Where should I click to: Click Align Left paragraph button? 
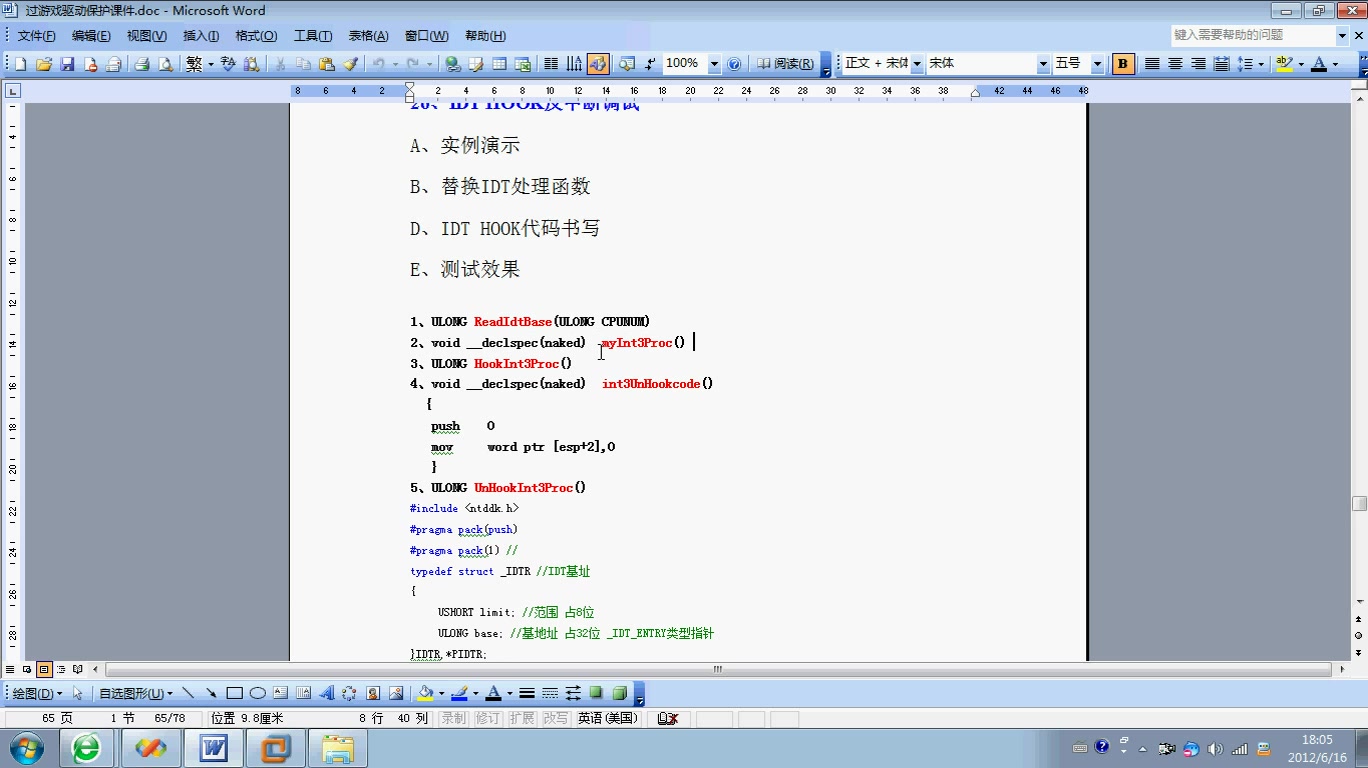[x=1152, y=64]
